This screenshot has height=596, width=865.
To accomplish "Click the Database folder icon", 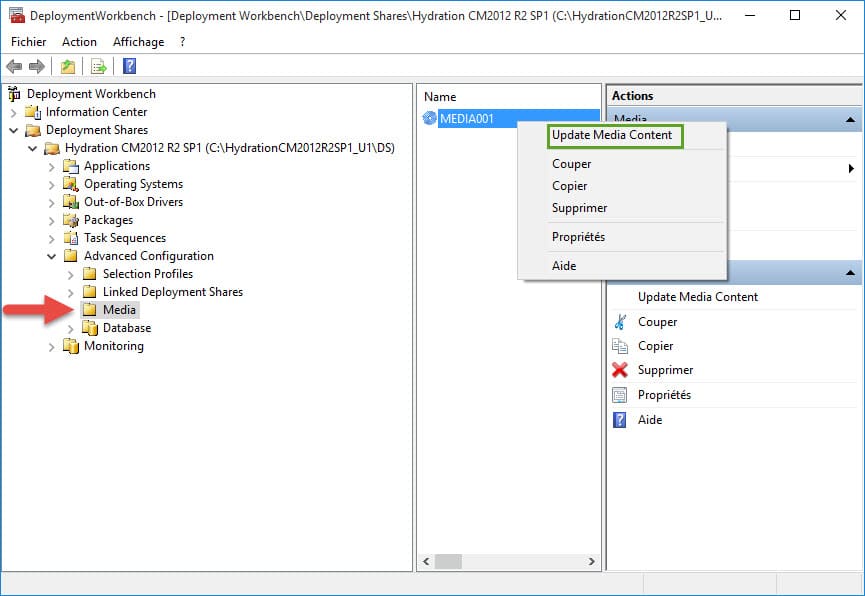I will pyautogui.click(x=90, y=328).
